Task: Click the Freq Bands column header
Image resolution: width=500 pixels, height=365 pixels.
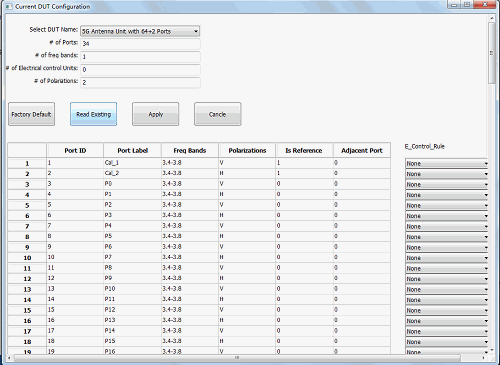Action: click(190, 150)
